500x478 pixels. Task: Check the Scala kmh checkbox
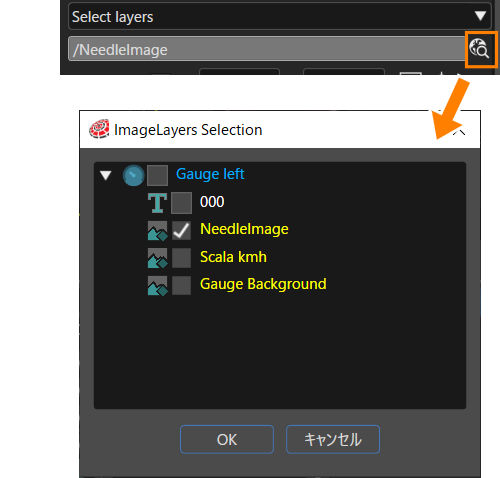[x=181, y=258]
